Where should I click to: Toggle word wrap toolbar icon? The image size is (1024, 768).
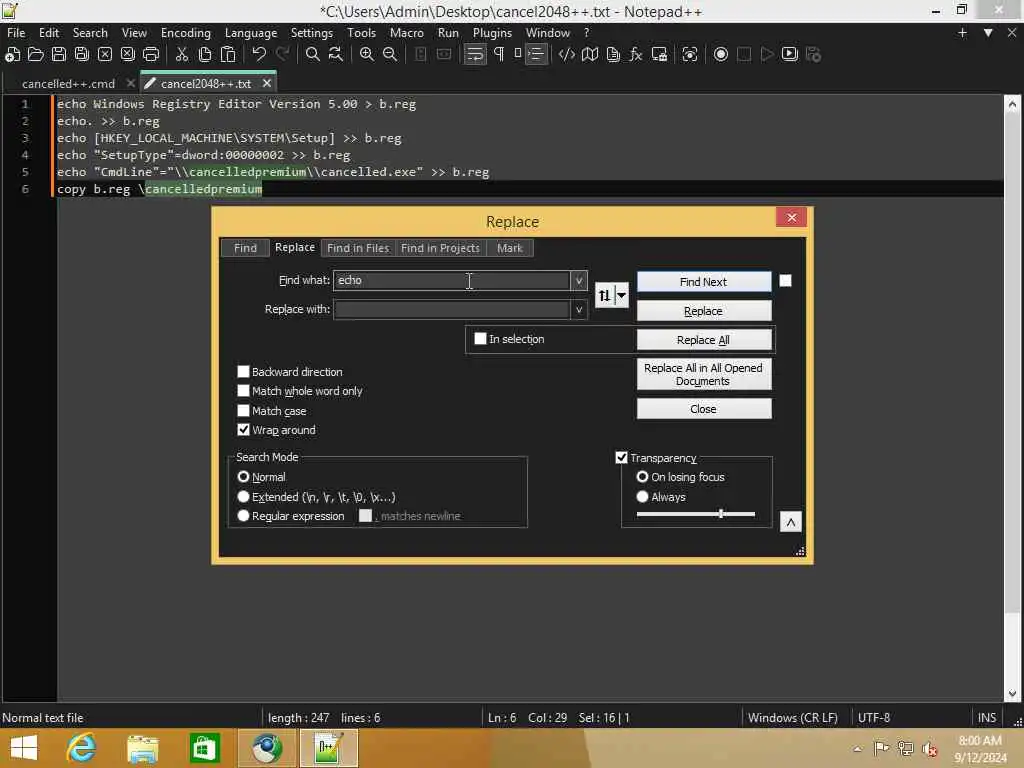475,54
